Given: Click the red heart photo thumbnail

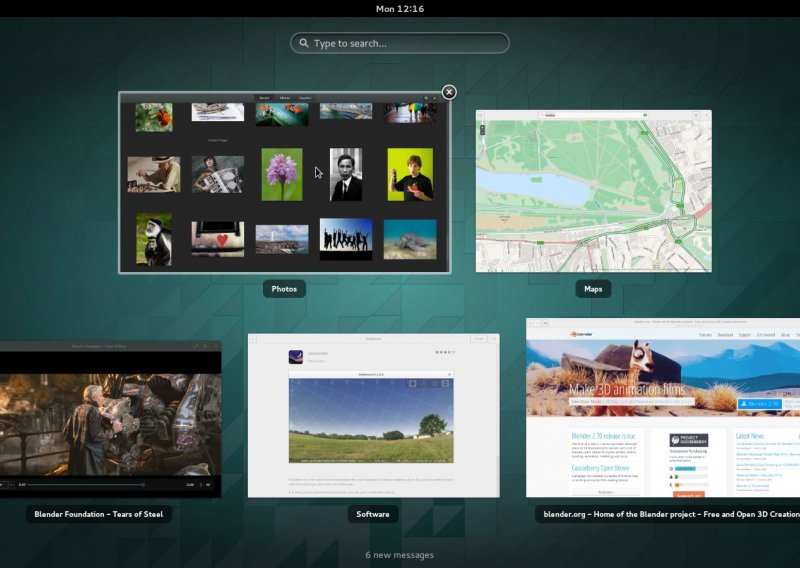Looking at the screenshot, I should [x=218, y=239].
